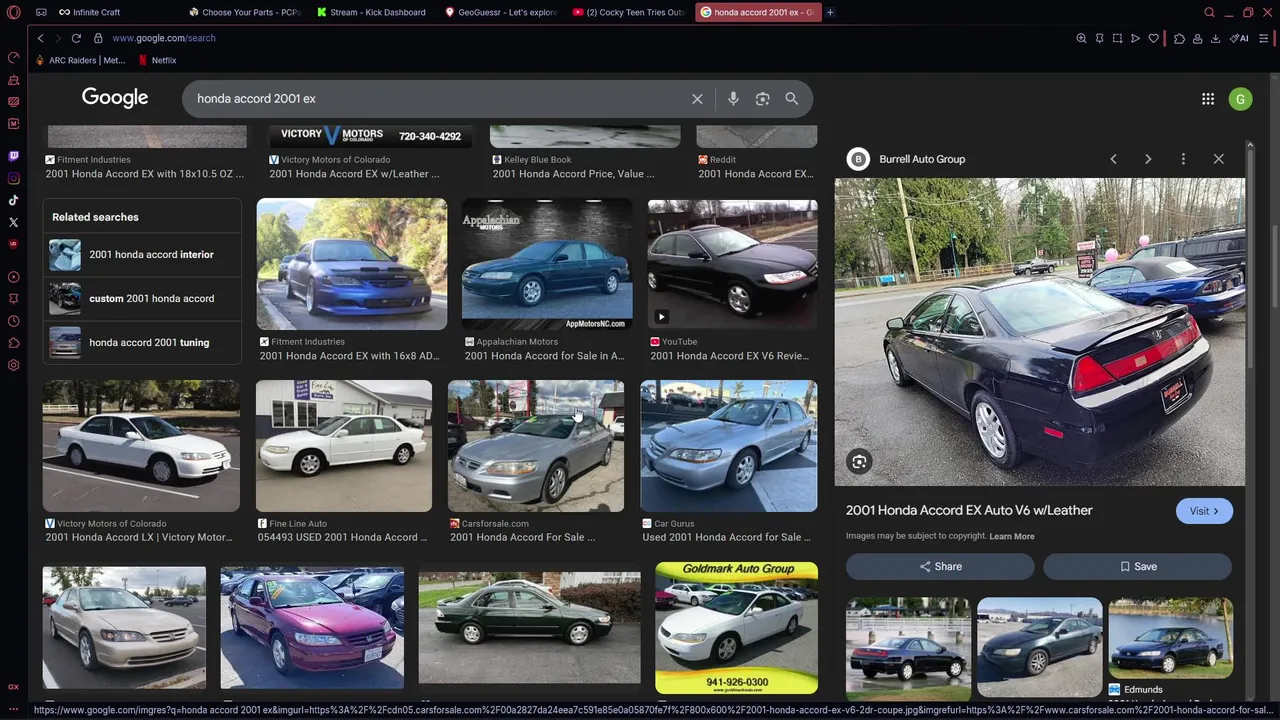The image size is (1280, 720).
Task: Open Car Gurus silver Accord thumbnail
Action: pos(729,446)
